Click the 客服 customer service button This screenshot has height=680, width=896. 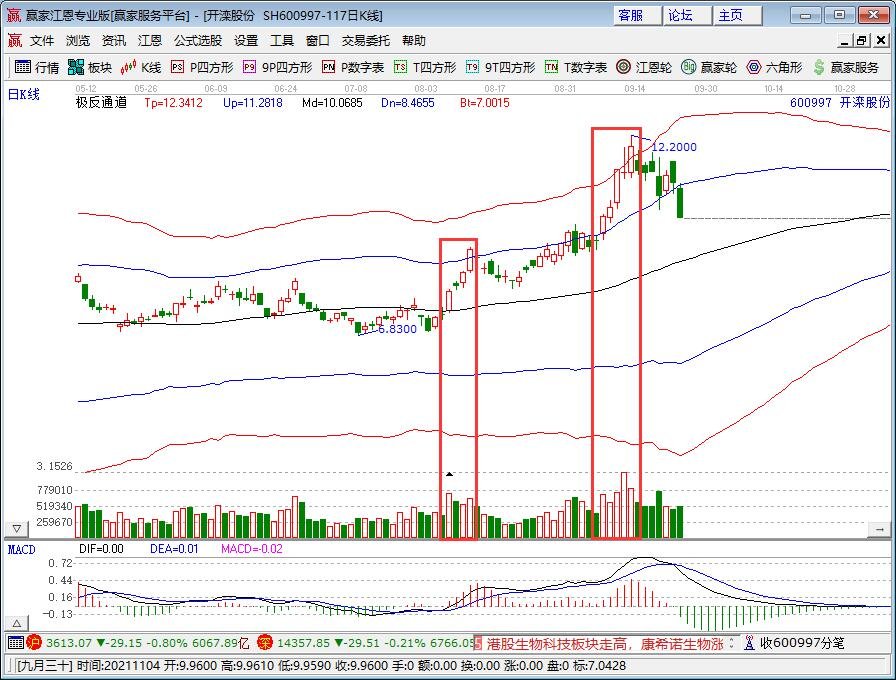(638, 15)
